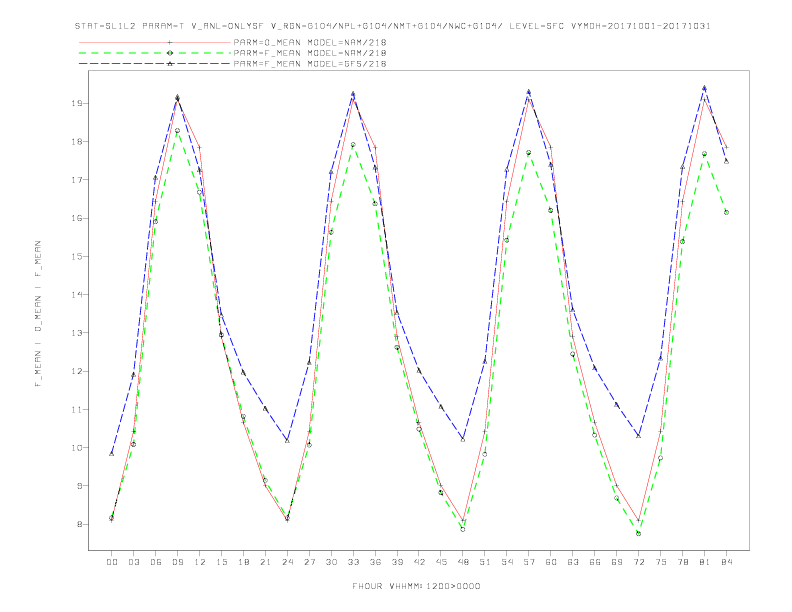This screenshot has height=612, width=792.
Task: Click legend entry PARM=F_MEAN MODEL=GFS/218
Action: (x=310, y=64)
